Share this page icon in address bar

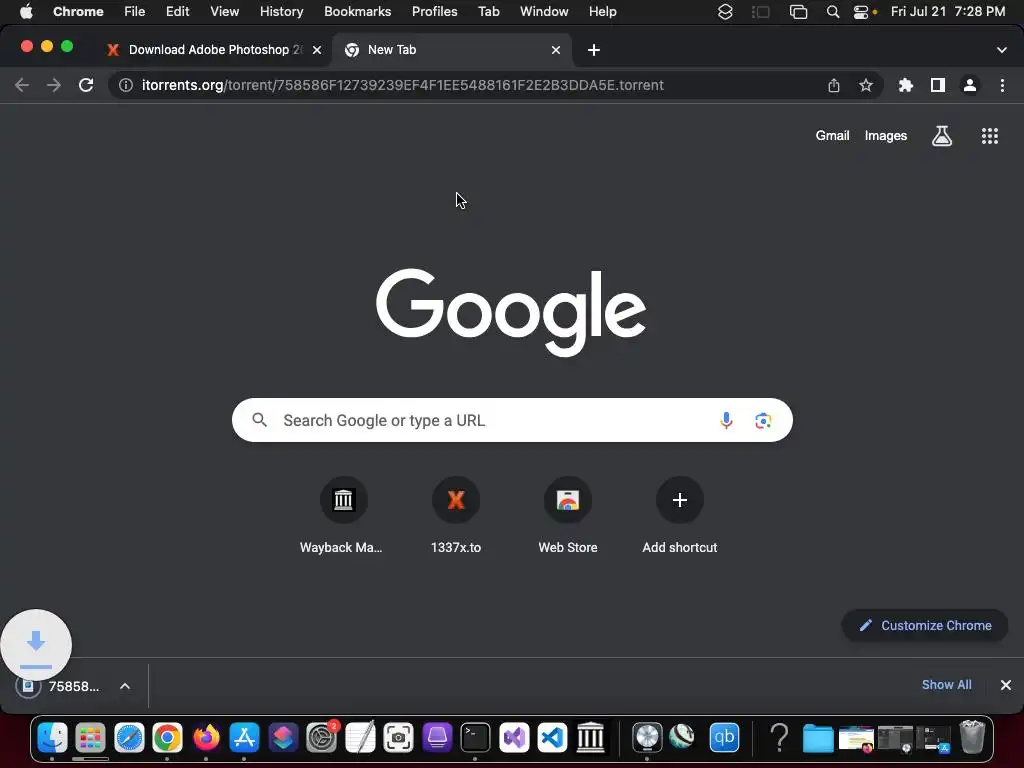point(834,85)
